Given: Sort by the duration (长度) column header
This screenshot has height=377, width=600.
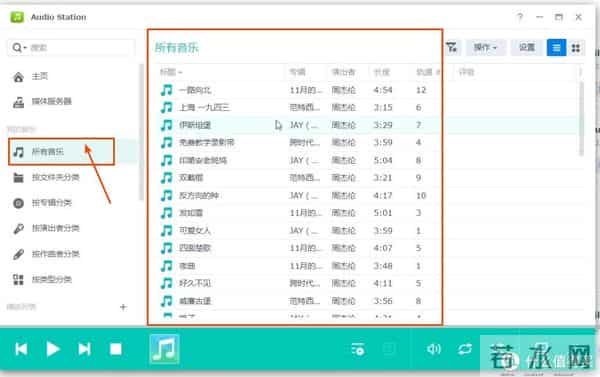Looking at the screenshot, I should [382, 72].
